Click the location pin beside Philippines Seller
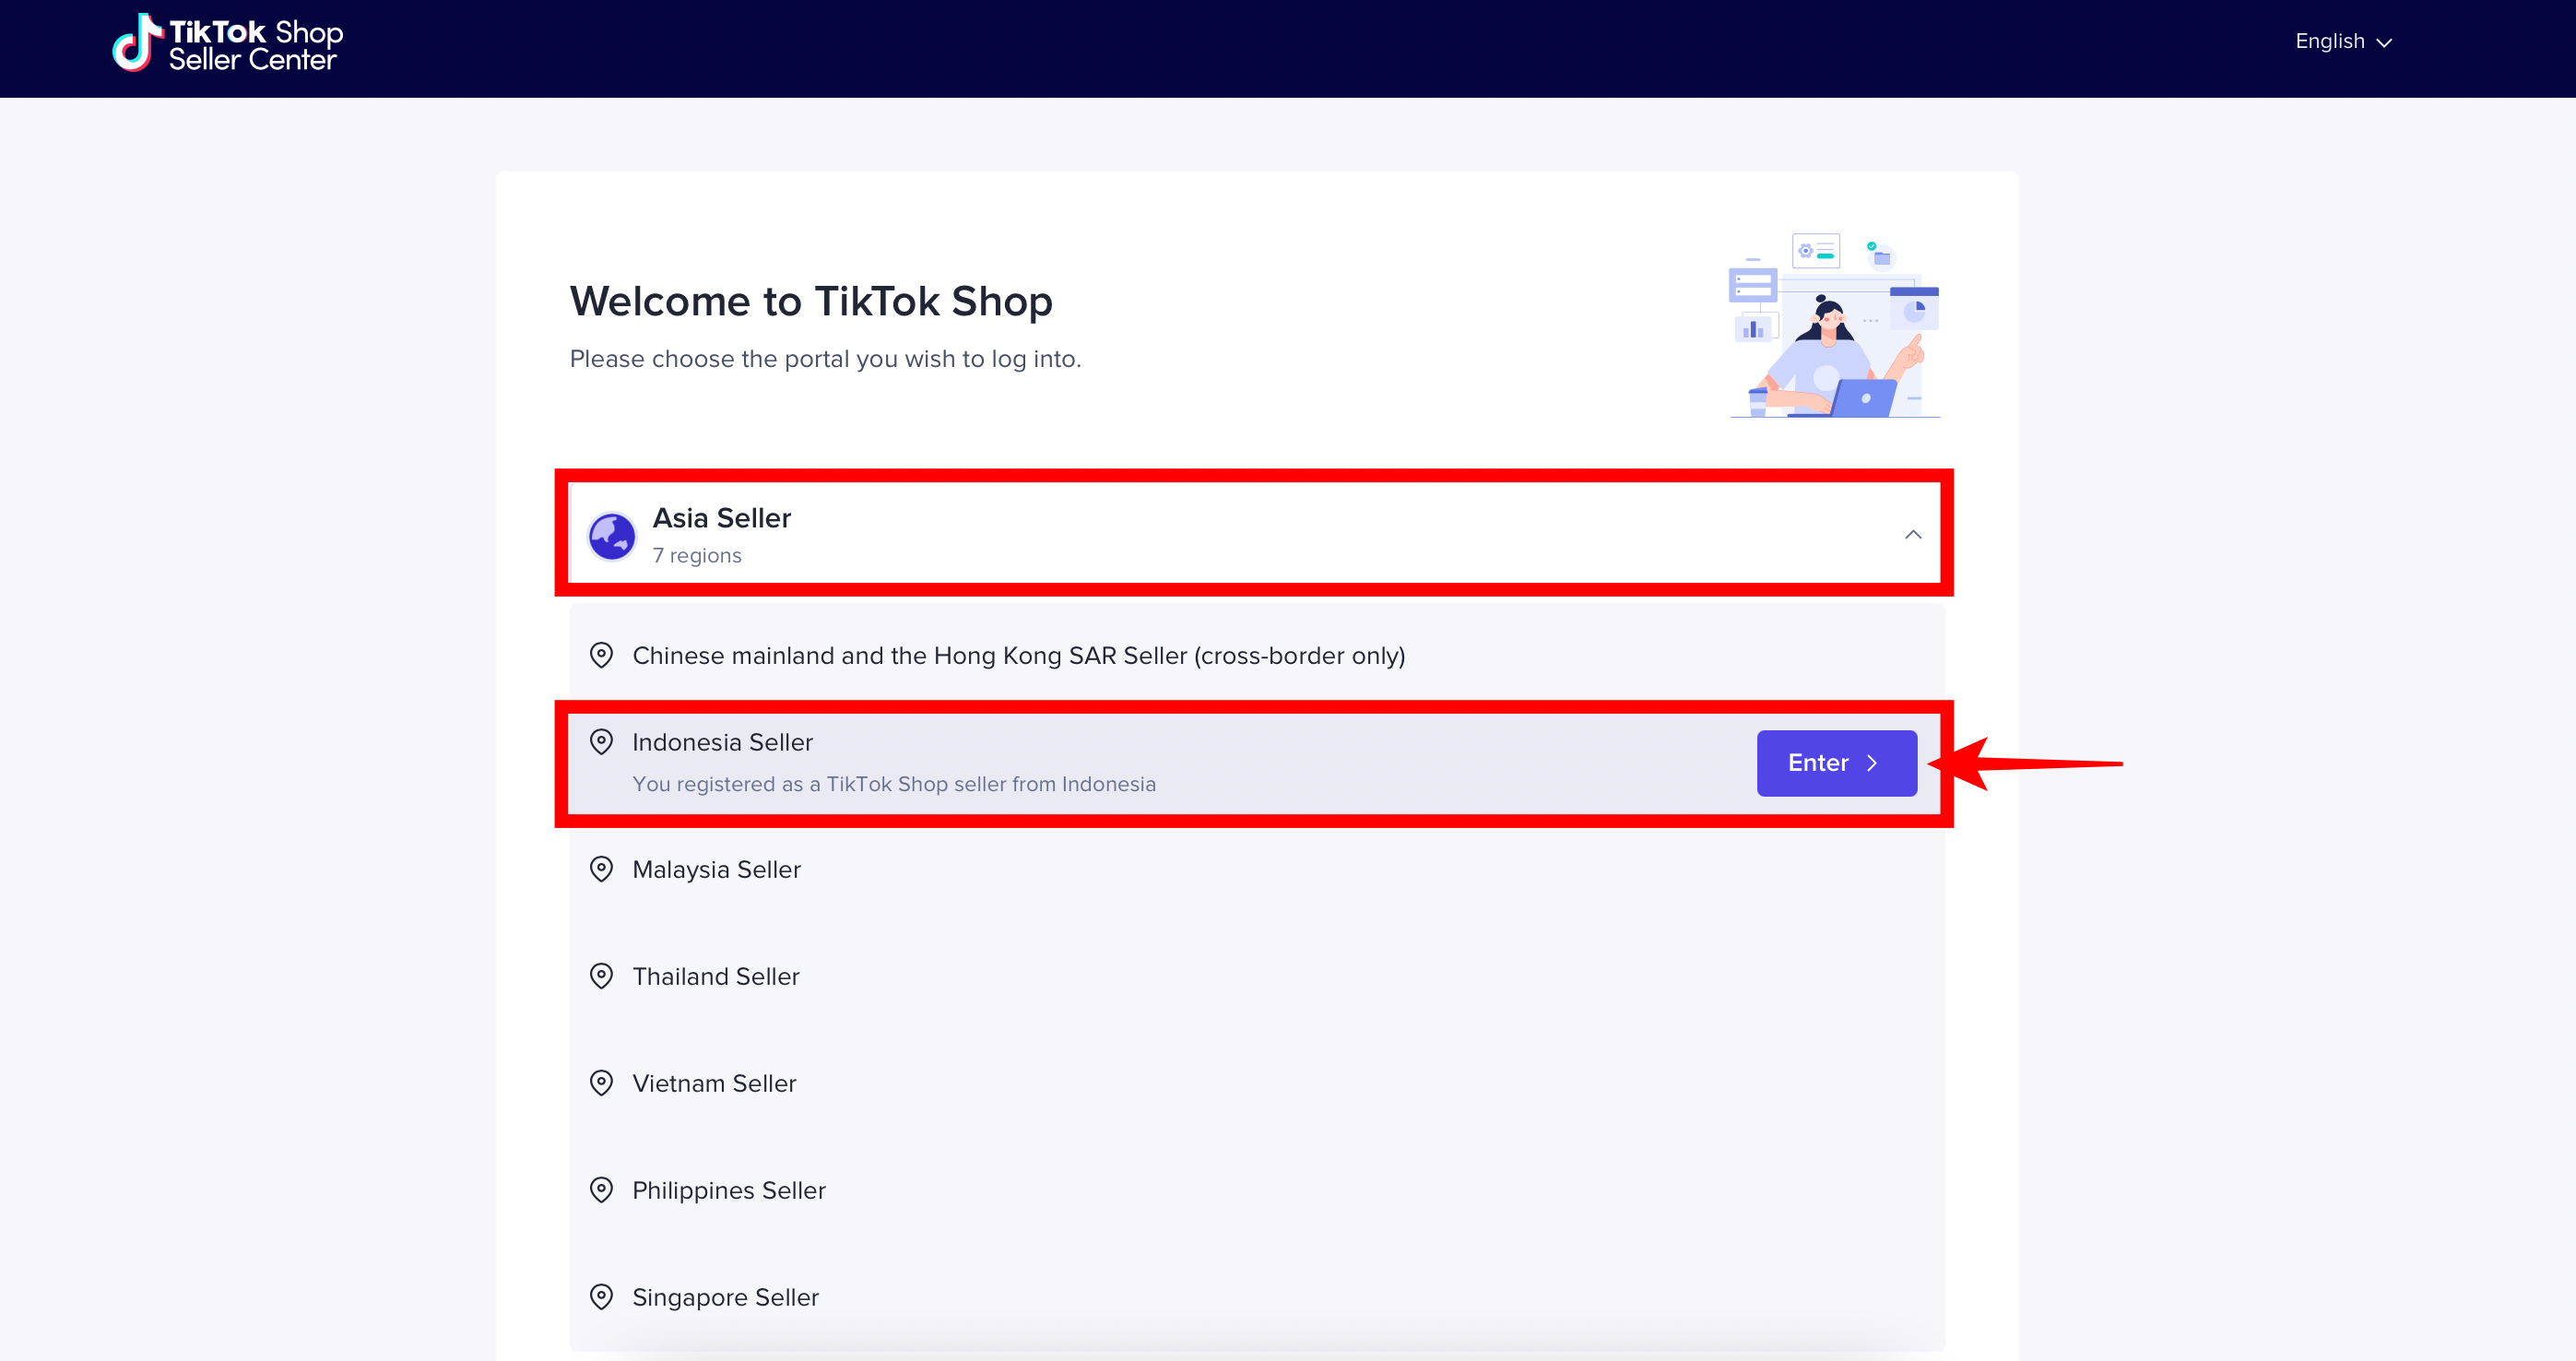The height and width of the screenshot is (1361, 2576). [601, 1190]
